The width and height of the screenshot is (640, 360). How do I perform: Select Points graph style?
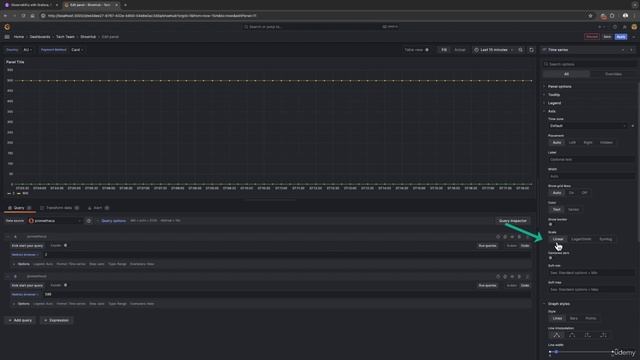tap(591, 318)
